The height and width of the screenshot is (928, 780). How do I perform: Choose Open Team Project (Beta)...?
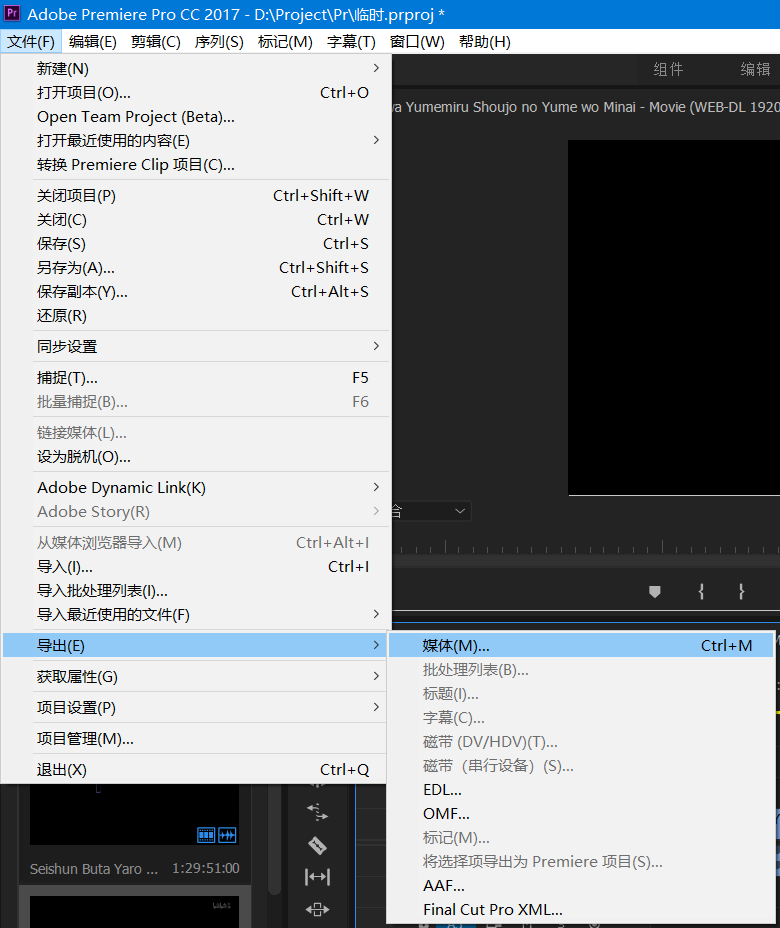pyautogui.click(x=195, y=117)
